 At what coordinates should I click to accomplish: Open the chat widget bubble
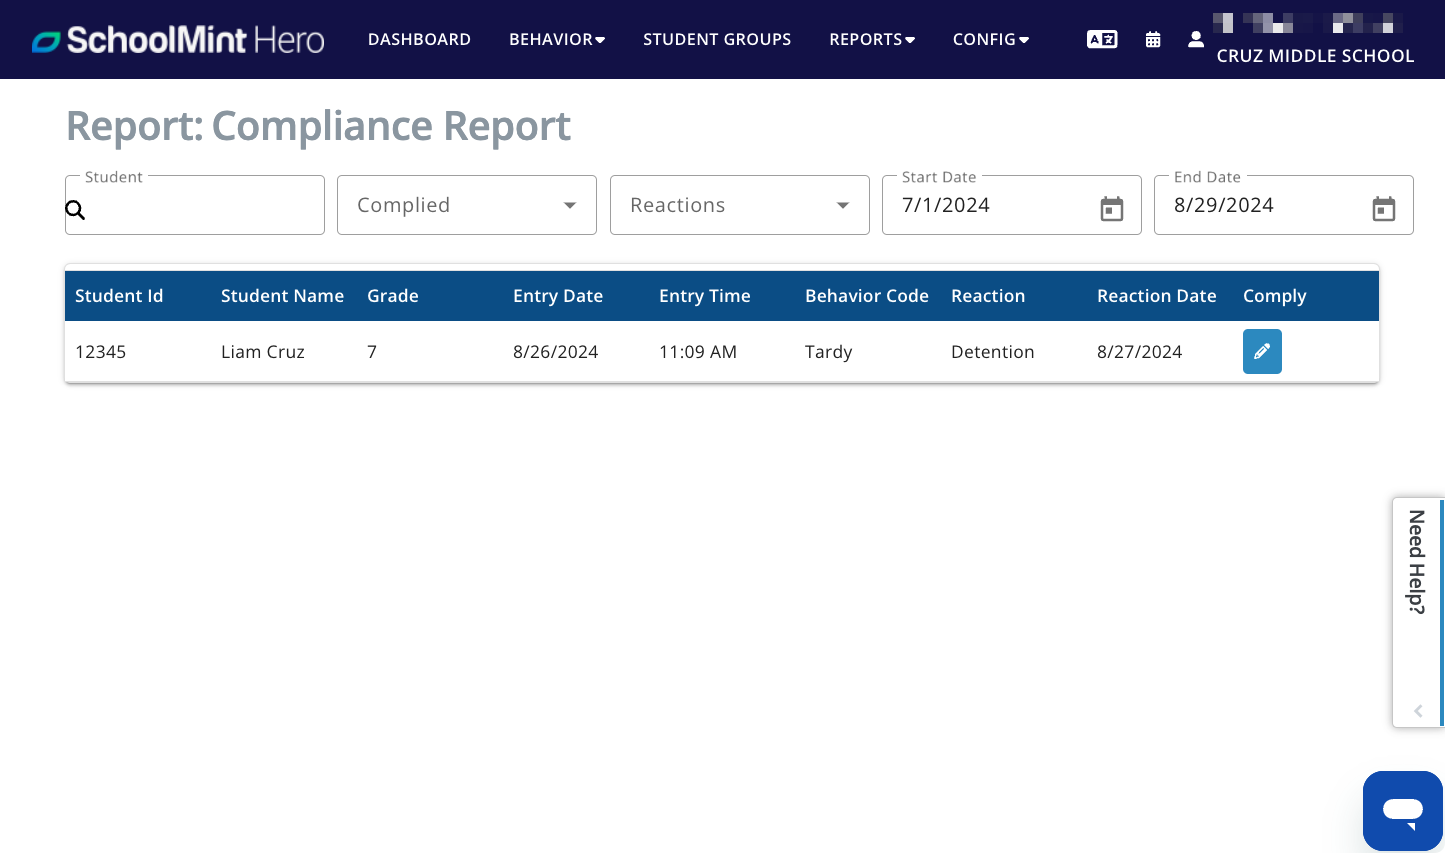click(1403, 810)
